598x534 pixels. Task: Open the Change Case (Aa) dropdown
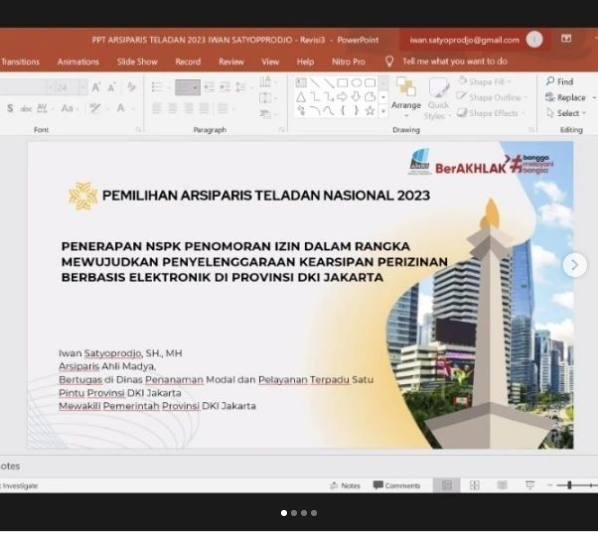click(x=69, y=109)
